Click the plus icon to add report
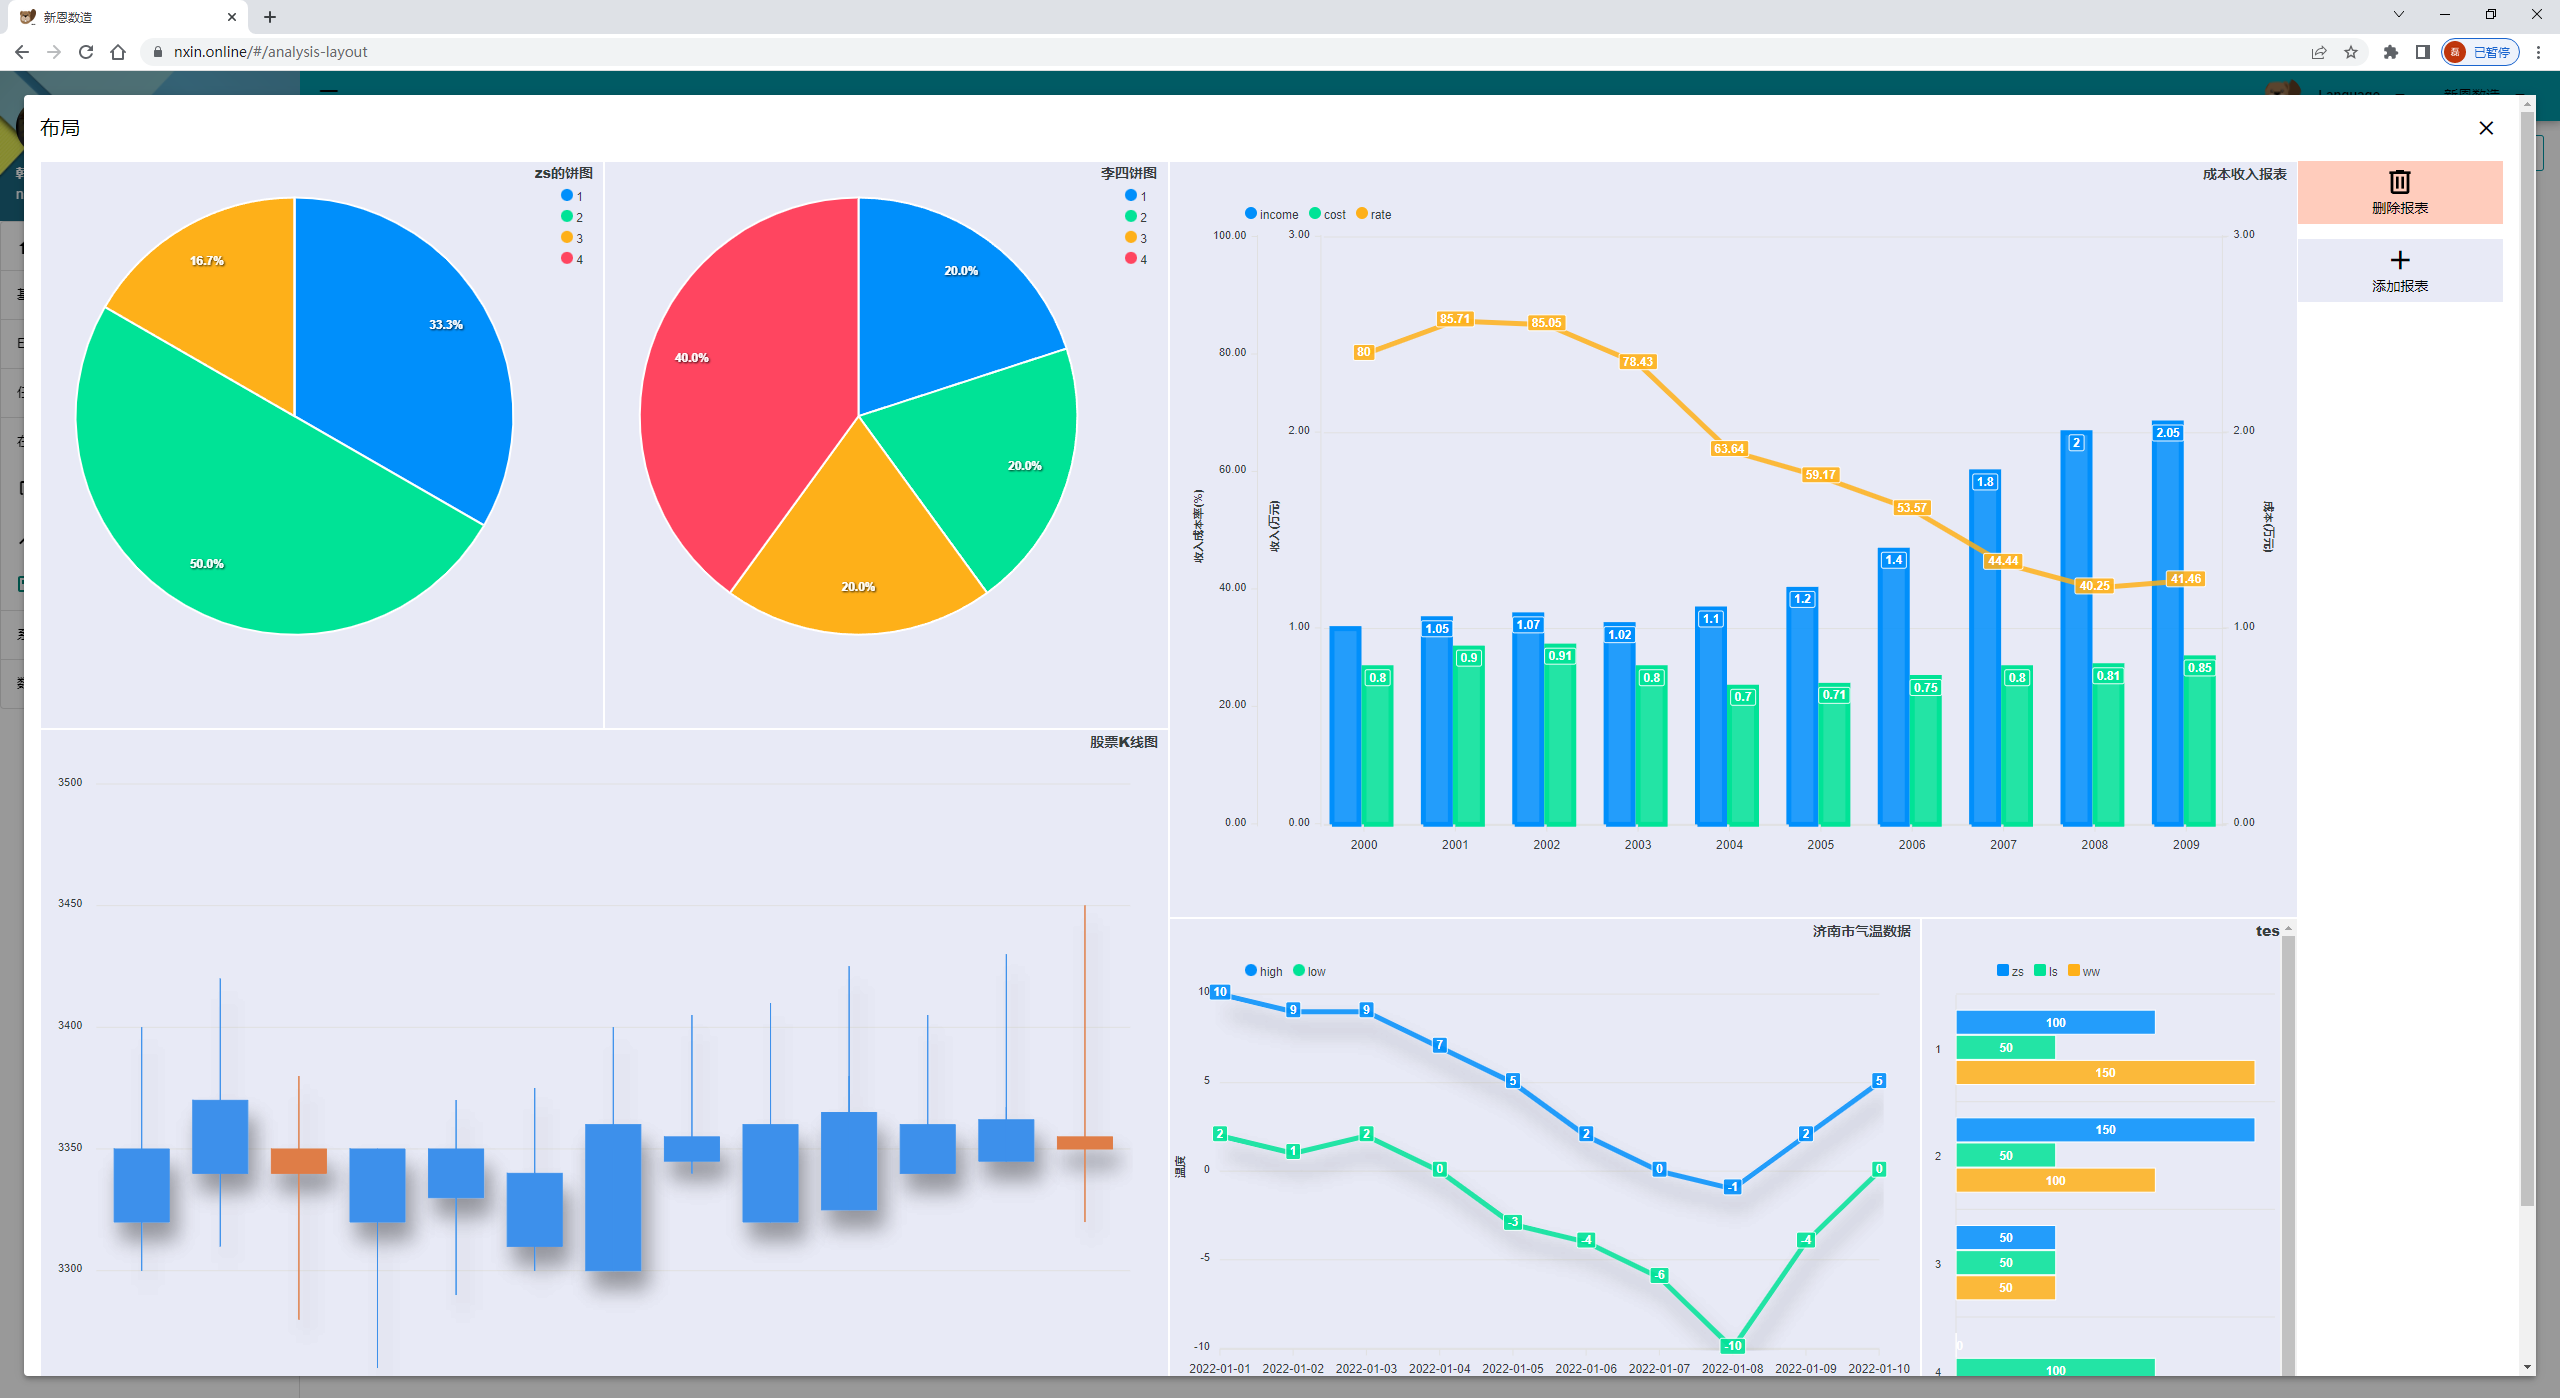 click(2399, 261)
